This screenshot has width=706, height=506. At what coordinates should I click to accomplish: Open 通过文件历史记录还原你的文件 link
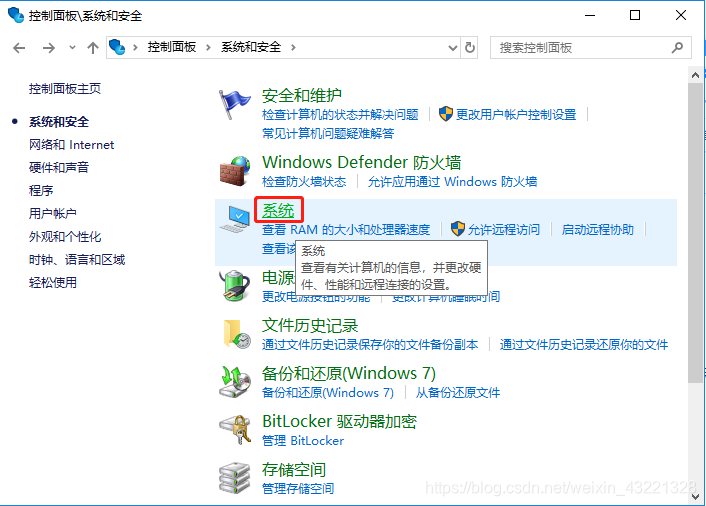point(584,344)
